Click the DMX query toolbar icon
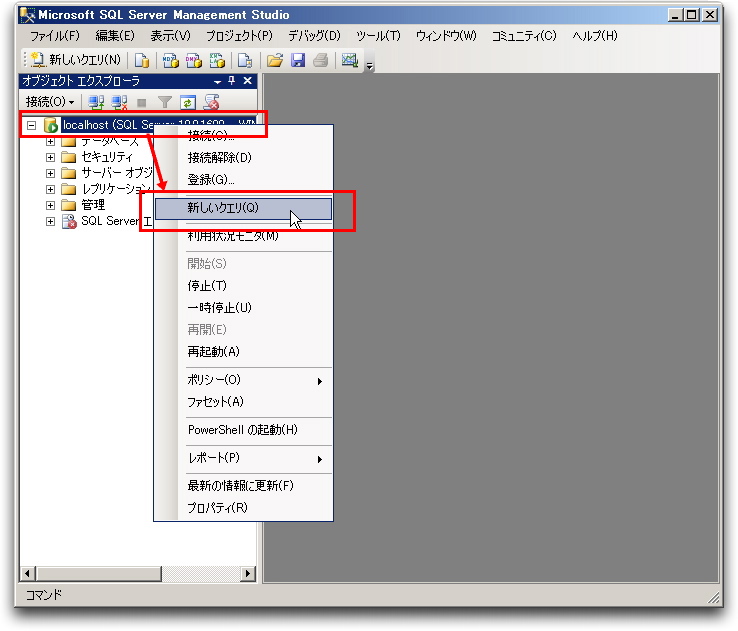 [x=193, y=60]
